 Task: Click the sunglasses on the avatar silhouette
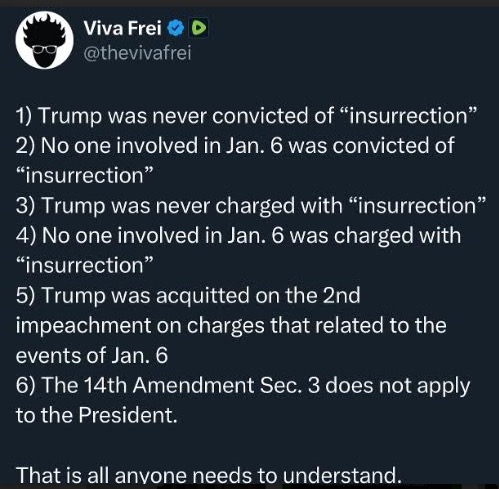pyautogui.click(x=45, y=49)
